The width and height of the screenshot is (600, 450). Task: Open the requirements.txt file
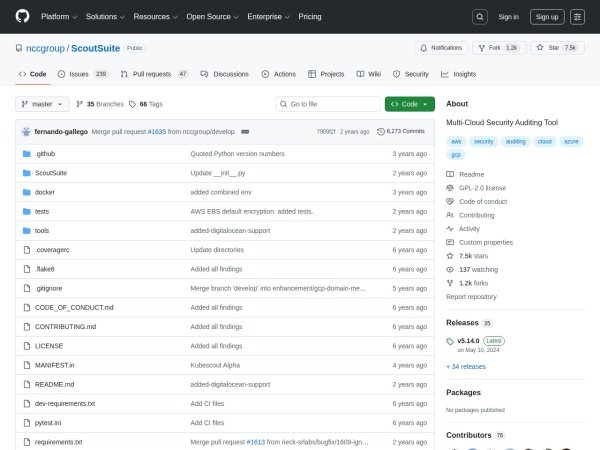[59, 442]
